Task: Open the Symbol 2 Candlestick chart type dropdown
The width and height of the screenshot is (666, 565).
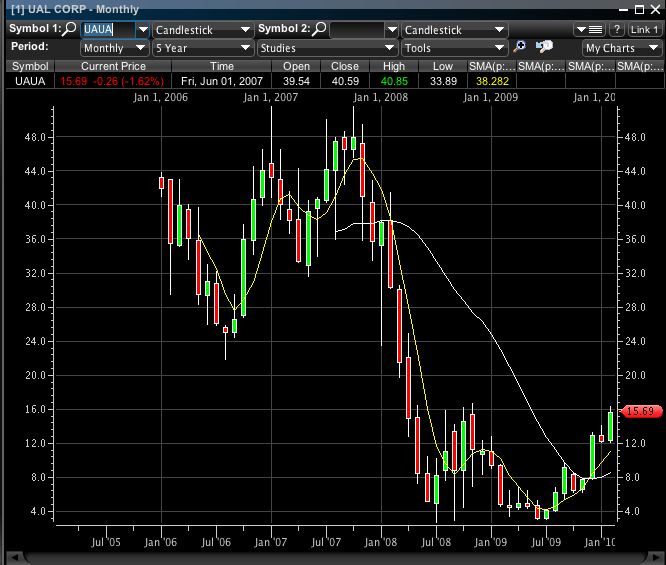Action: pyautogui.click(x=453, y=30)
